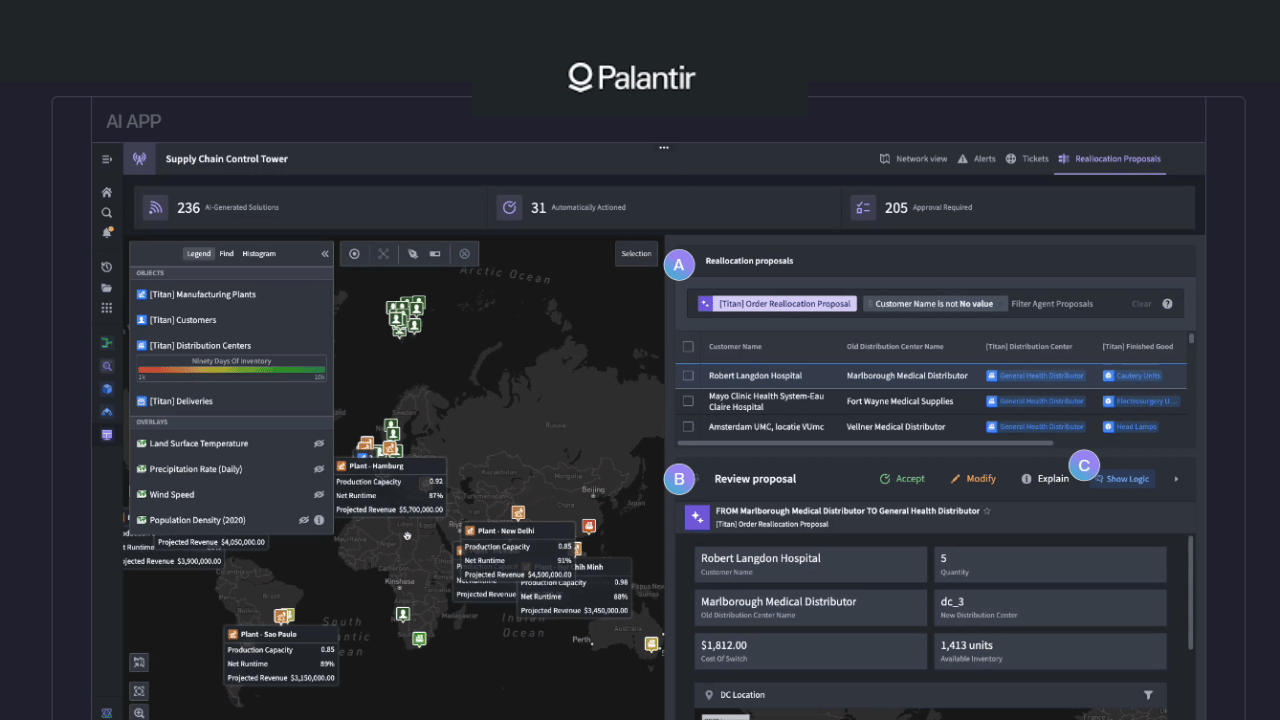Tick the Robert Langdon Hospital row checkbox
The width and height of the screenshot is (1280, 720).
pyautogui.click(x=688, y=376)
